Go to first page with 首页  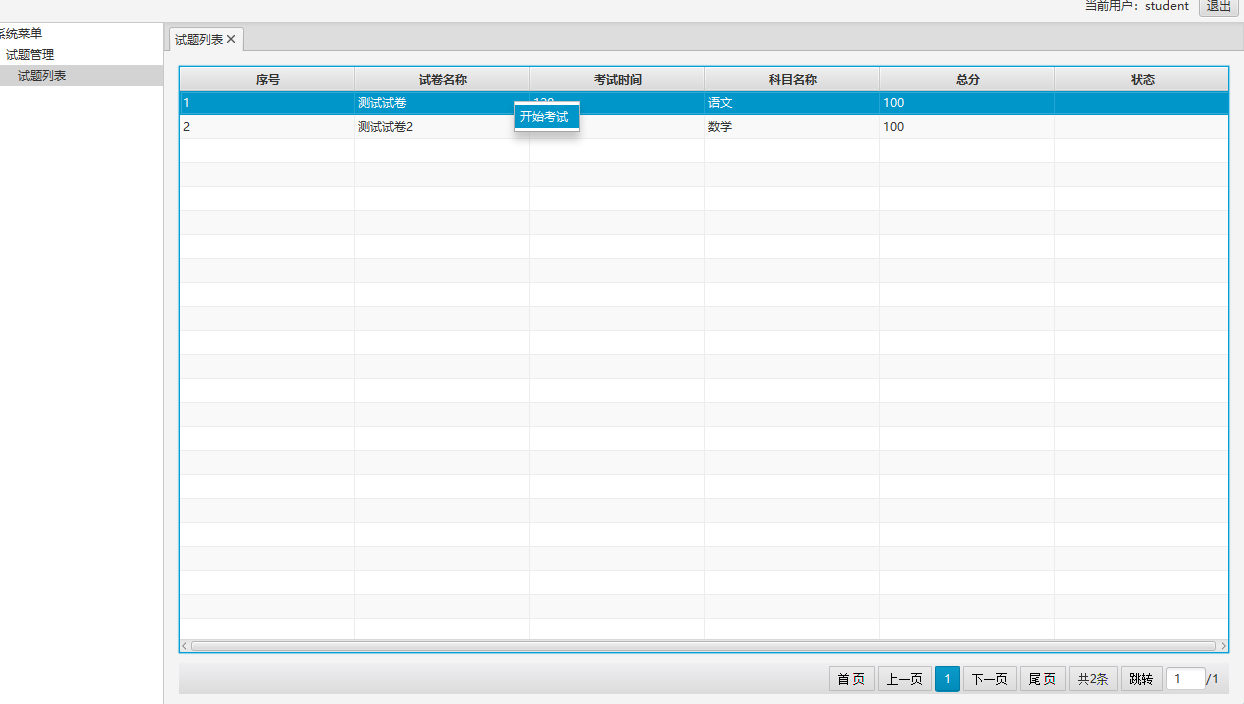(x=851, y=679)
